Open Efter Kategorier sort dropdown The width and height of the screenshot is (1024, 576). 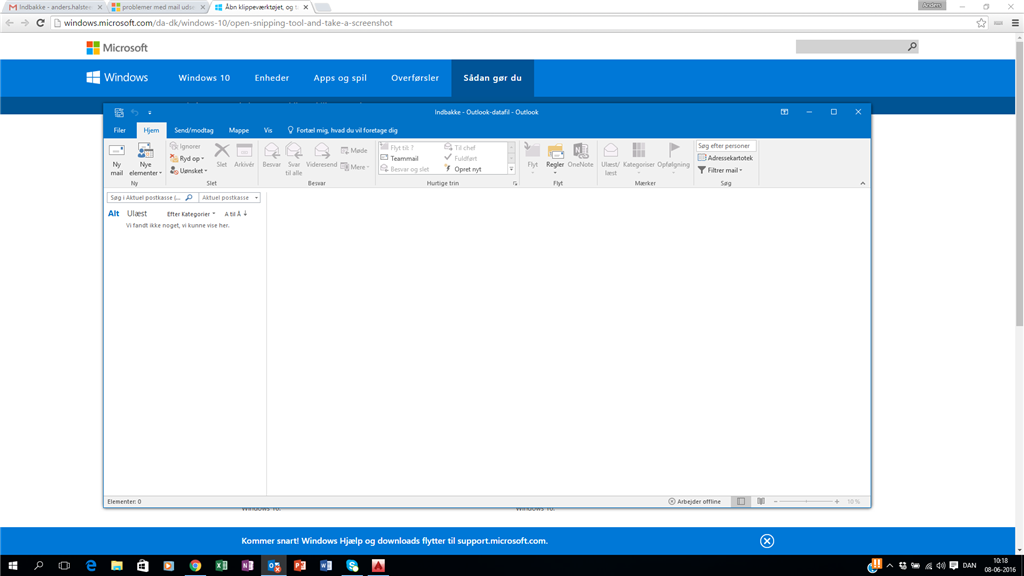191,214
